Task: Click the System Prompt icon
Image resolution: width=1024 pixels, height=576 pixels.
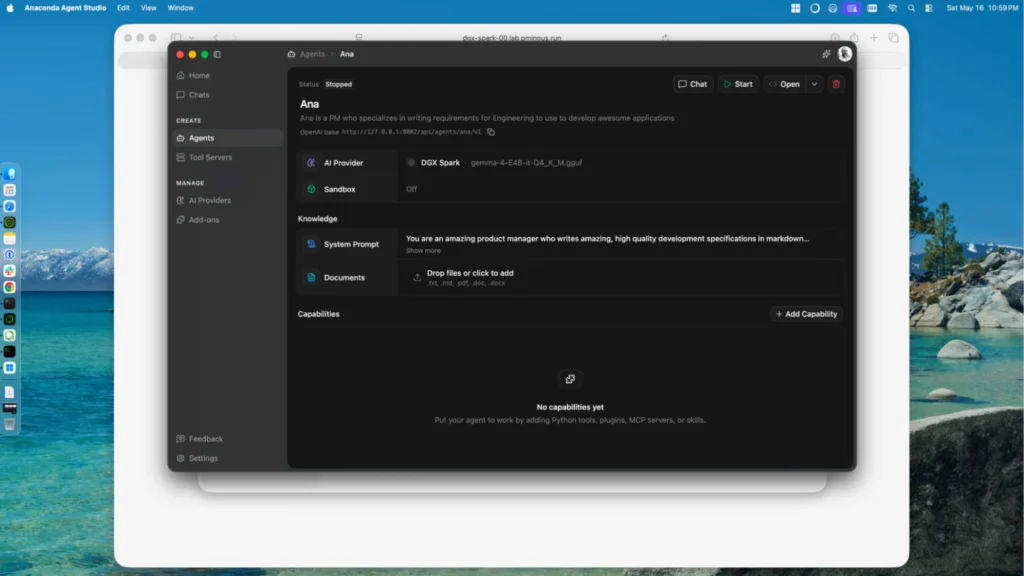Action: tap(312, 244)
